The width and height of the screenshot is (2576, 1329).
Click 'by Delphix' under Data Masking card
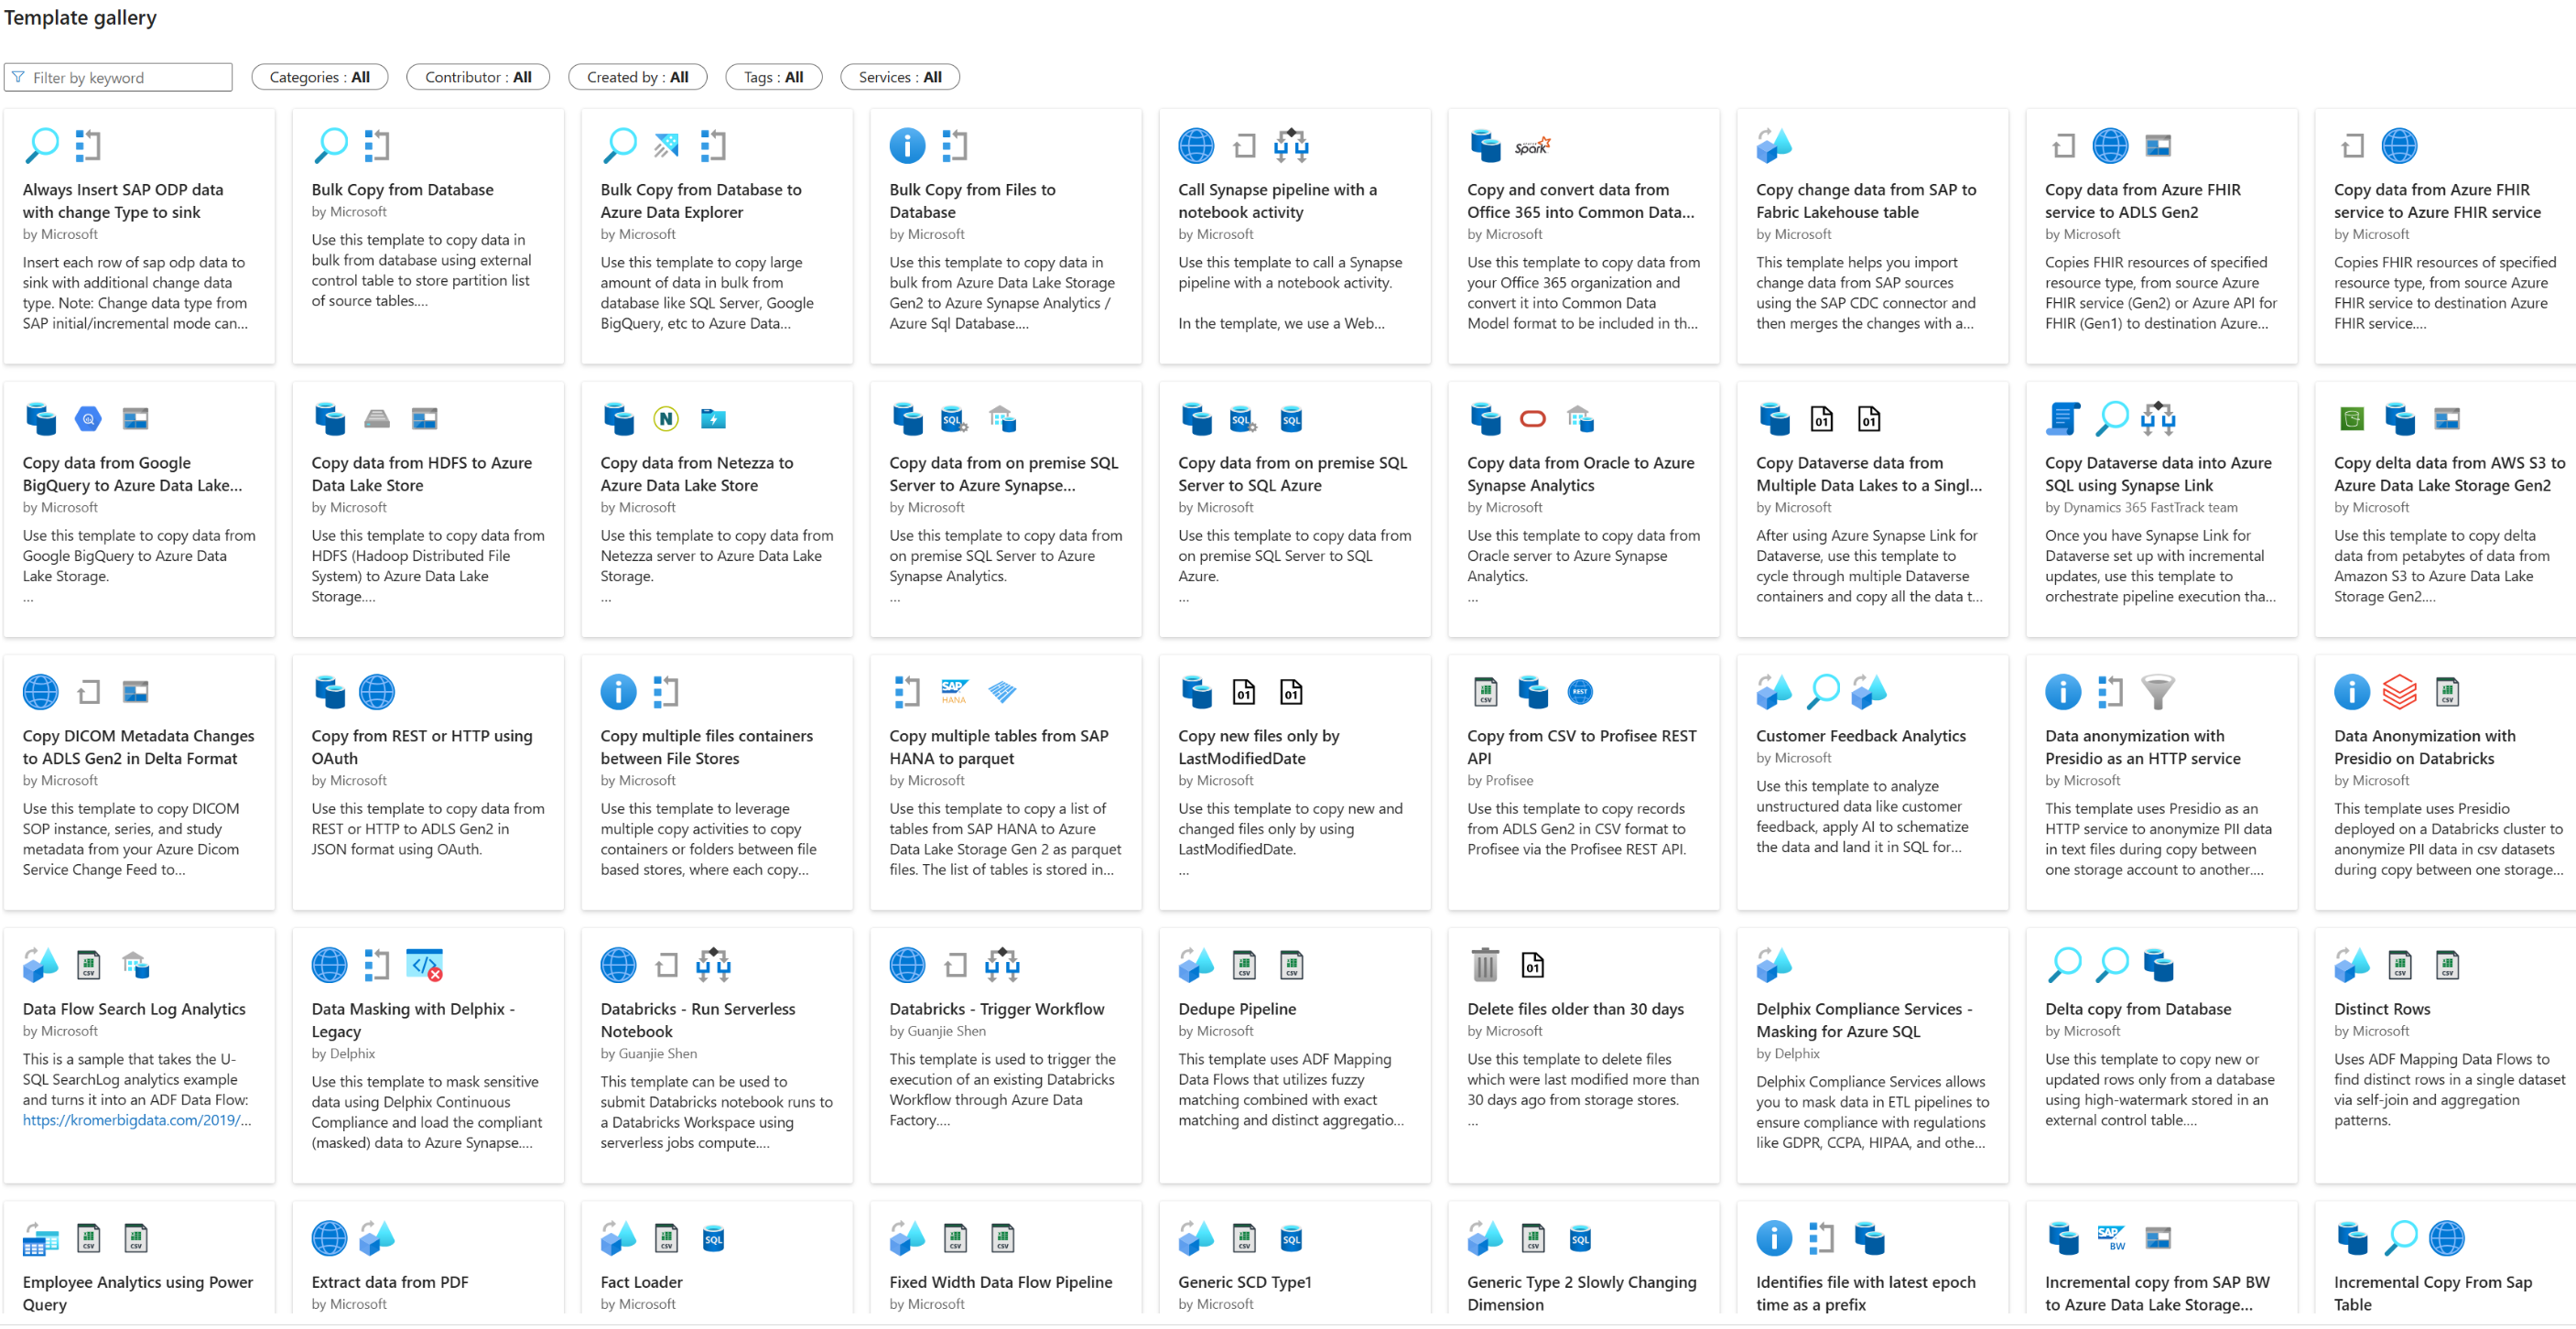343,1054
